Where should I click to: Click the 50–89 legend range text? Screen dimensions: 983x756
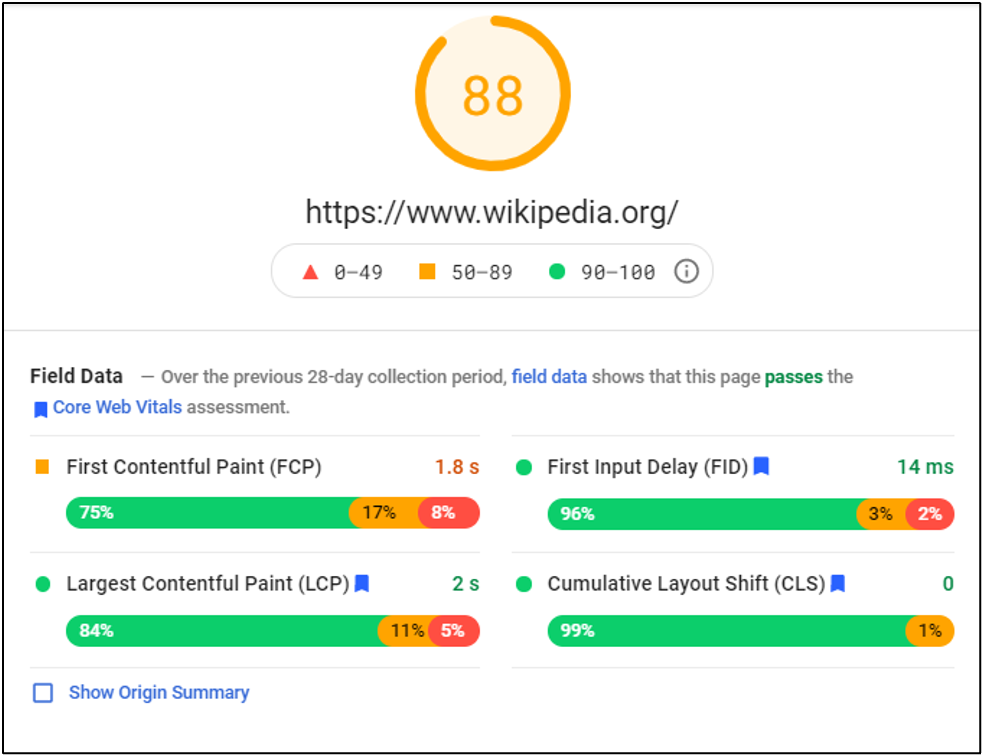[482, 272]
